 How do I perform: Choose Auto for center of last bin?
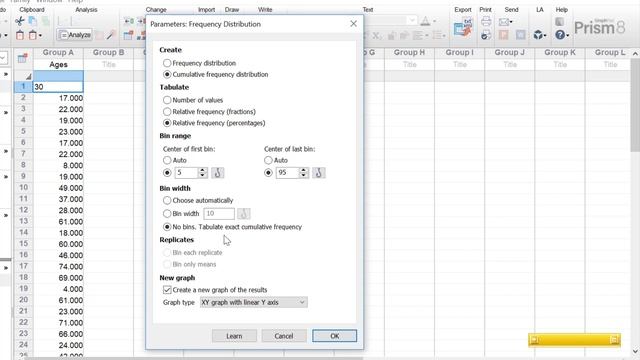(x=268, y=160)
